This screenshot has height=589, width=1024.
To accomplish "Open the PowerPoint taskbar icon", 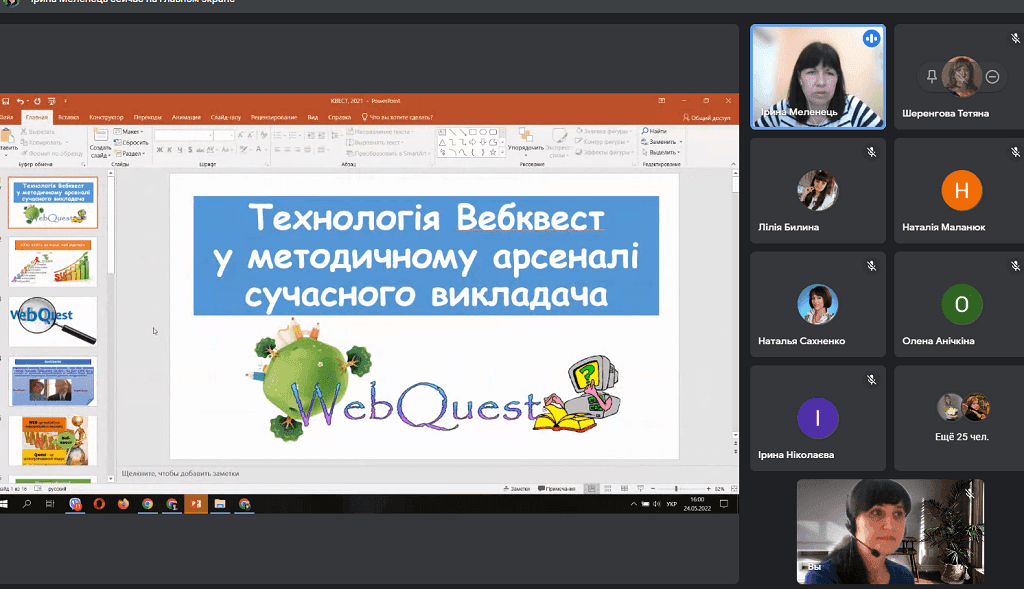I will coord(196,503).
